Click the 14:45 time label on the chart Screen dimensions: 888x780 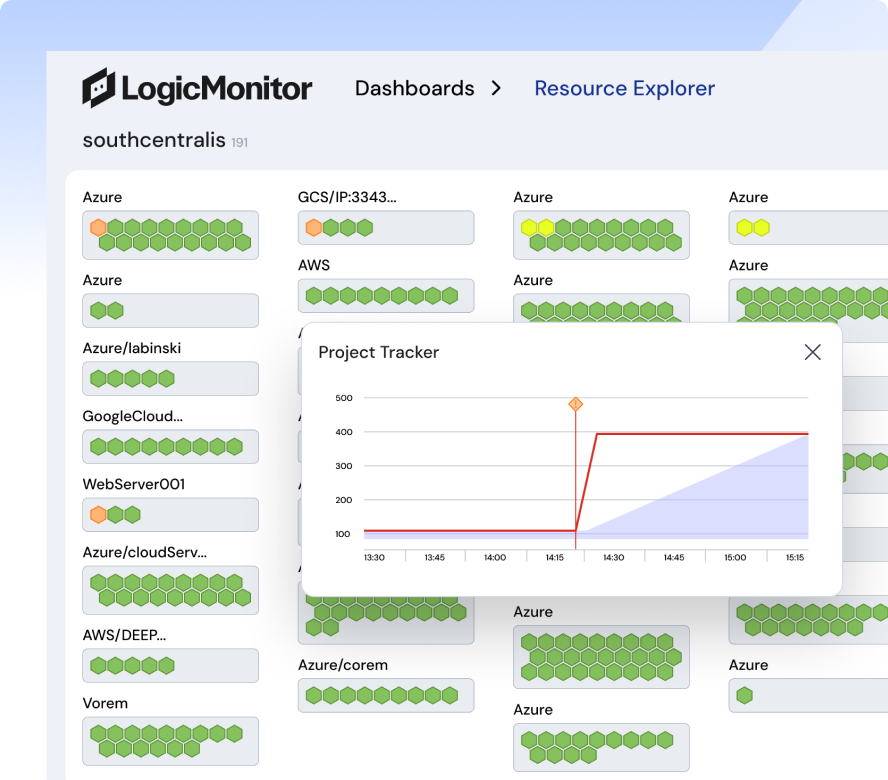674,557
